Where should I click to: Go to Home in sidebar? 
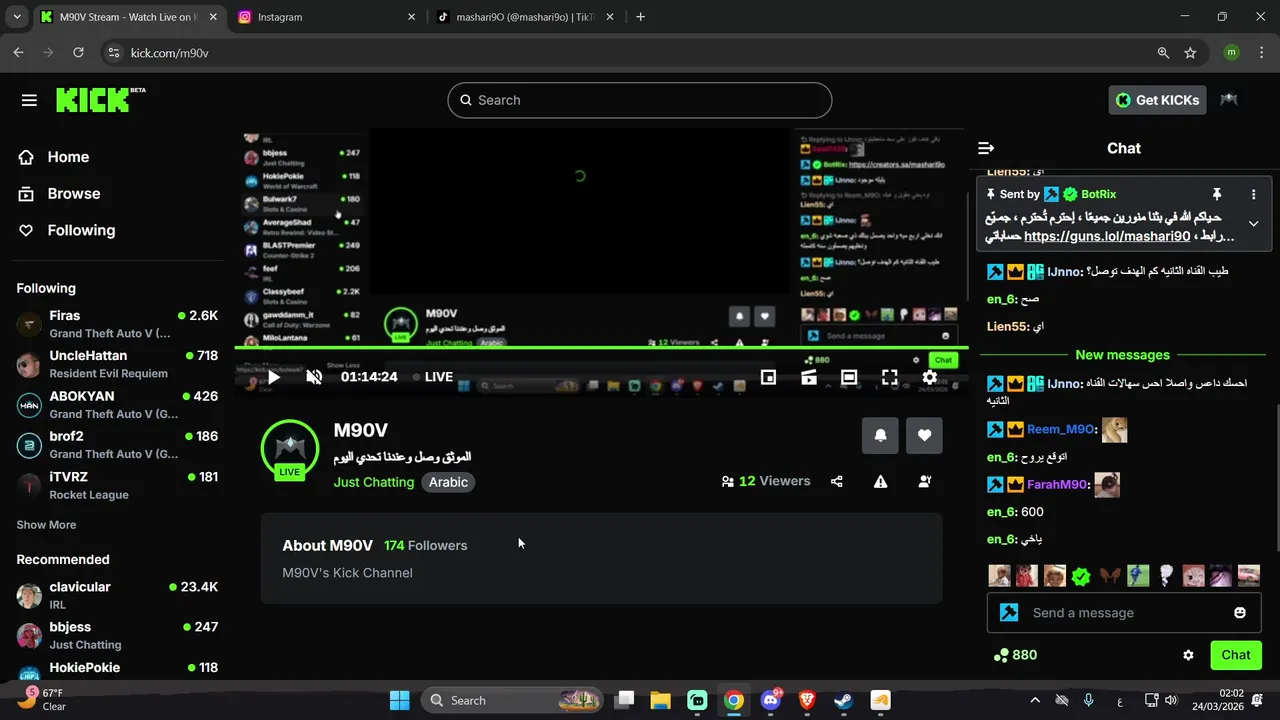coord(54,157)
